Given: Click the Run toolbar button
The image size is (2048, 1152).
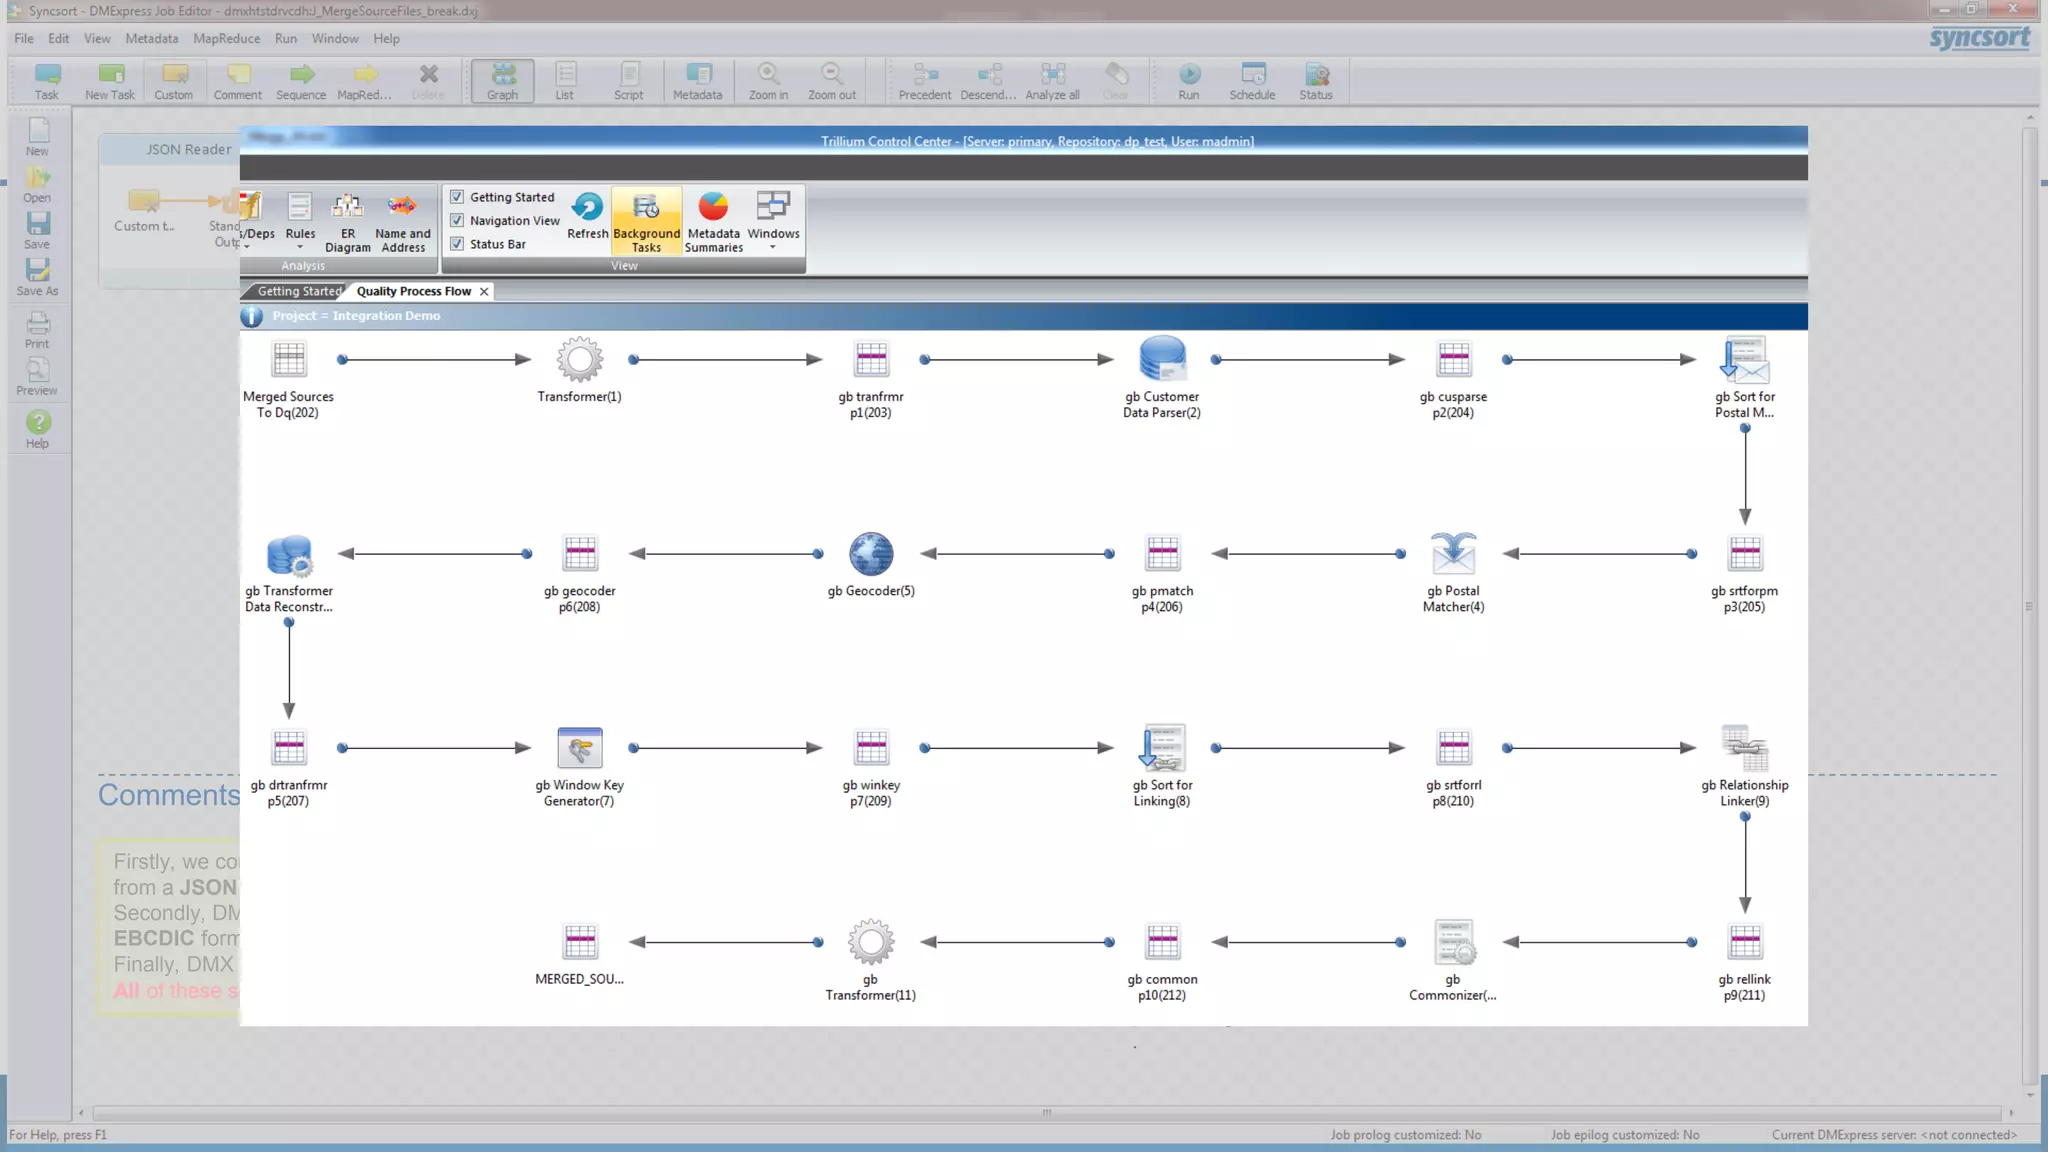Looking at the screenshot, I should (1188, 80).
